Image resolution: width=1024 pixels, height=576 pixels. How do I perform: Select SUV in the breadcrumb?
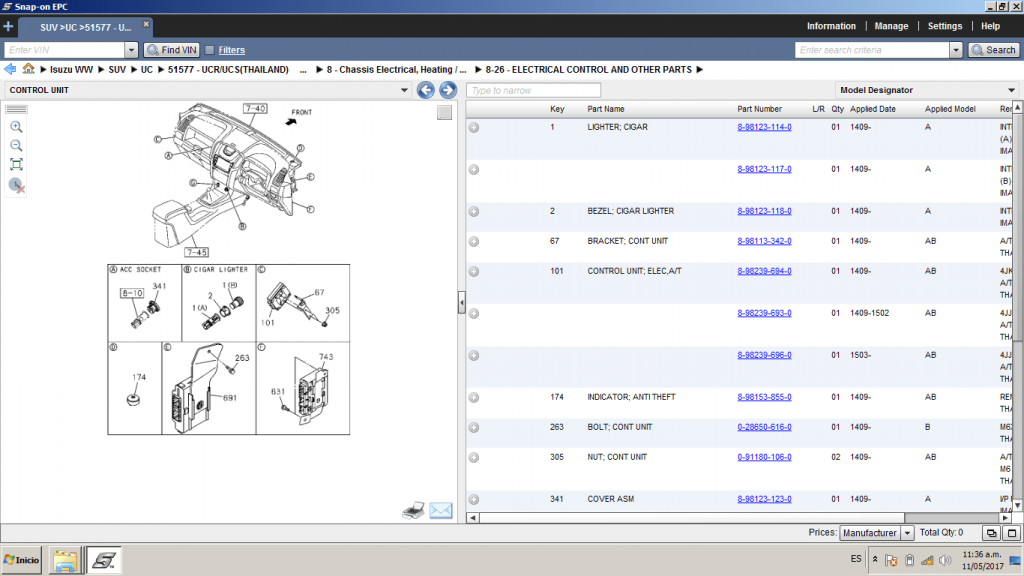pos(117,69)
